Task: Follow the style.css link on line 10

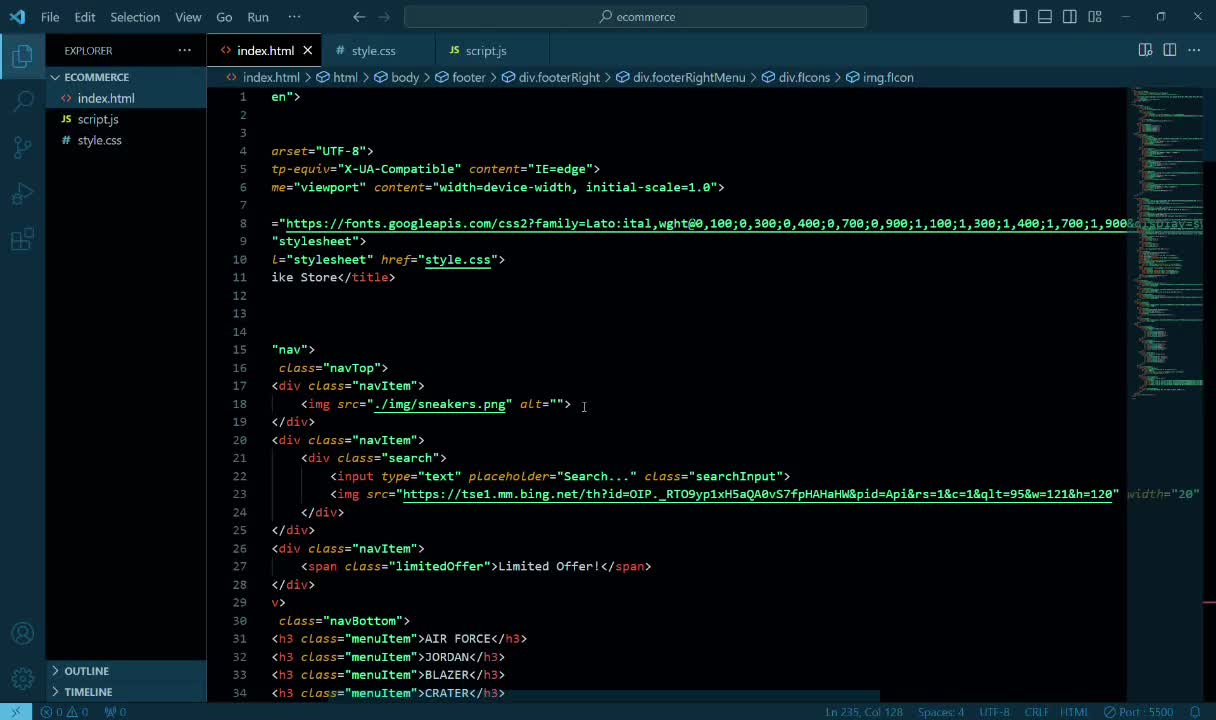Action: [458, 260]
